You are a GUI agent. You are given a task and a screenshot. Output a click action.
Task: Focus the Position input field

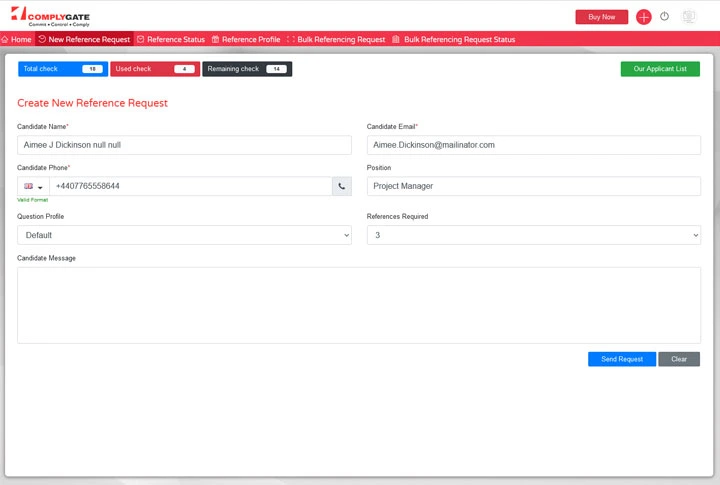[x=534, y=186]
